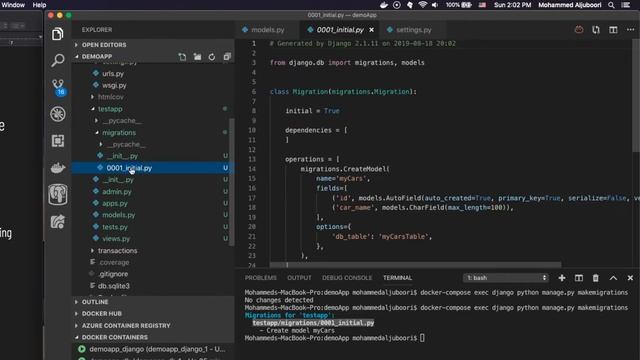The height and width of the screenshot is (360, 640).
Task: Open the PostgreSQL elephant view
Action: tap(58, 194)
